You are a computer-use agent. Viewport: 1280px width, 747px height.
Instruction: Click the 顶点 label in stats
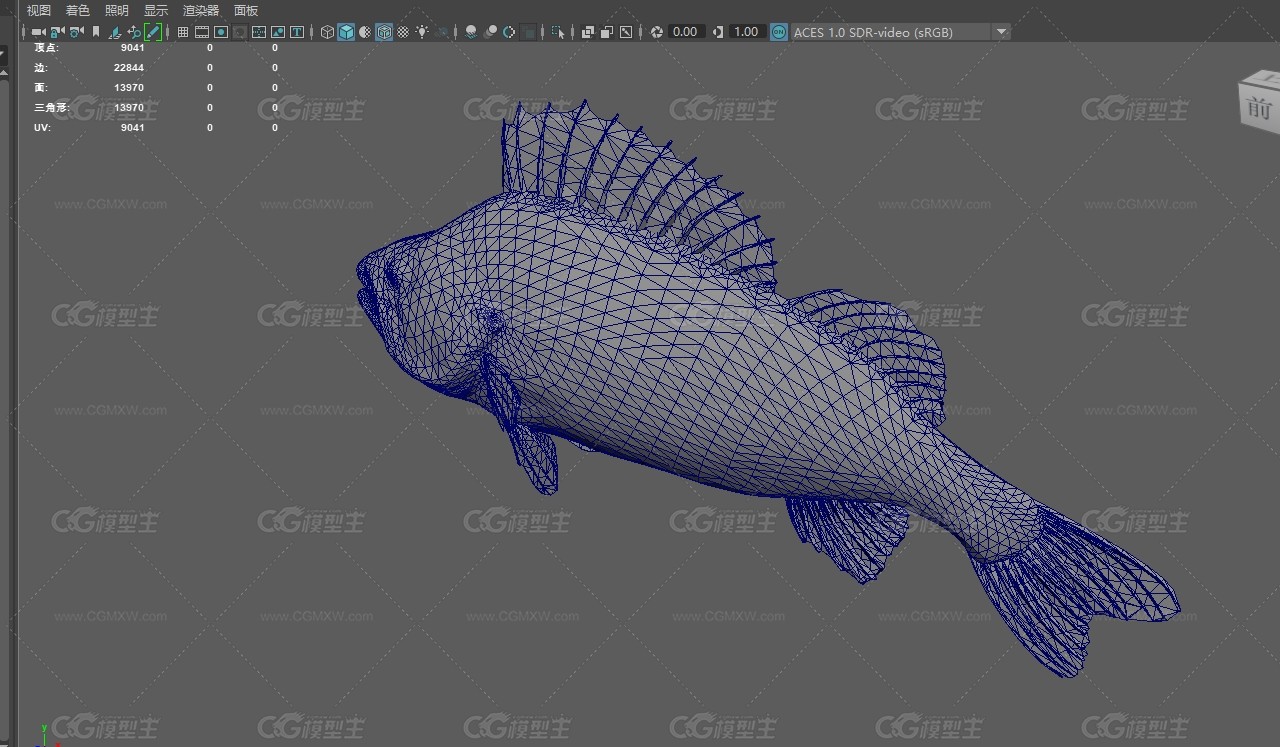point(46,48)
